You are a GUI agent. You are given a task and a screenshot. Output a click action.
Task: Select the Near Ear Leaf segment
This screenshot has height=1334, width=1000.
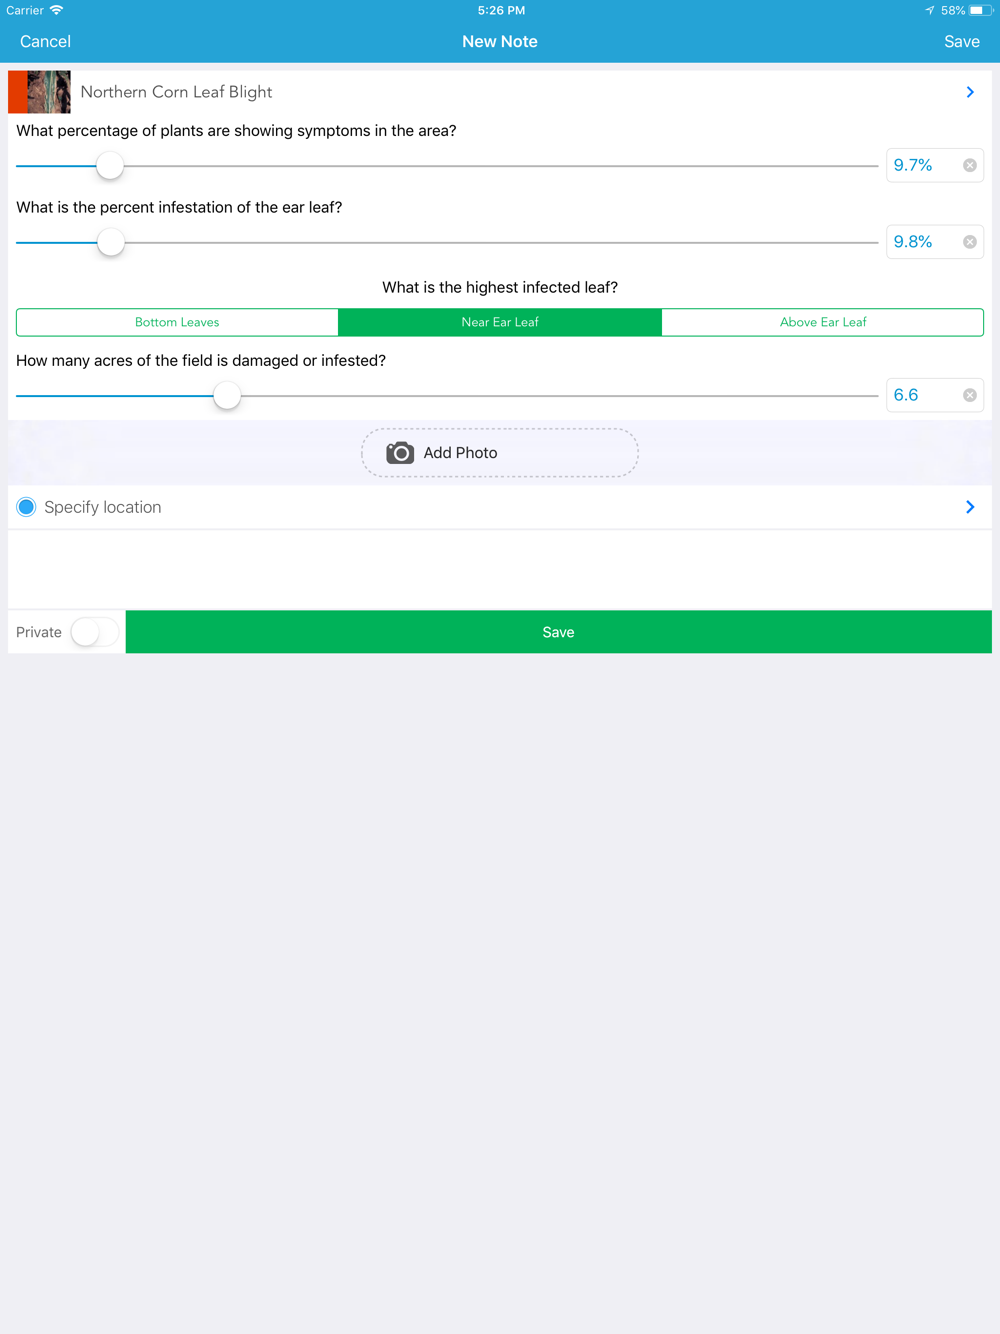tap(500, 322)
